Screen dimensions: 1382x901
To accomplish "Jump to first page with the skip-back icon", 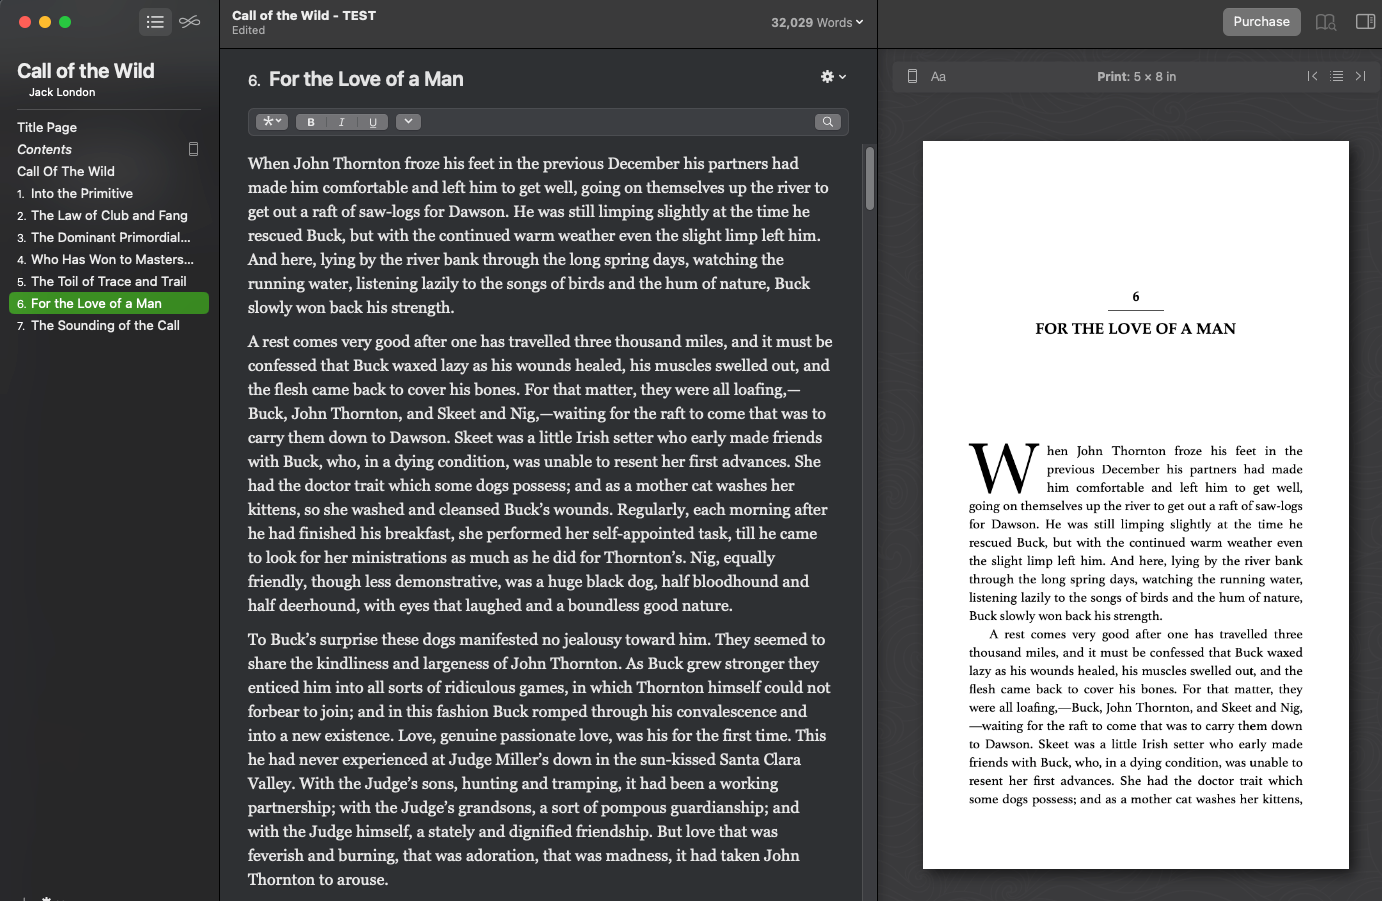I will 1312,76.
